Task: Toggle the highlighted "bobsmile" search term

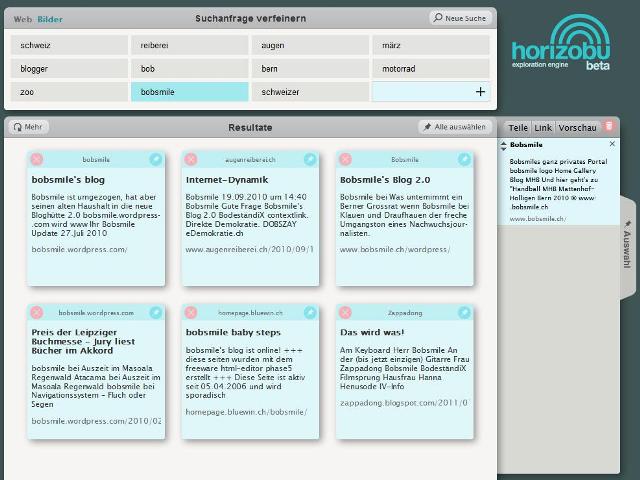Action: click(x=189, y=92)
